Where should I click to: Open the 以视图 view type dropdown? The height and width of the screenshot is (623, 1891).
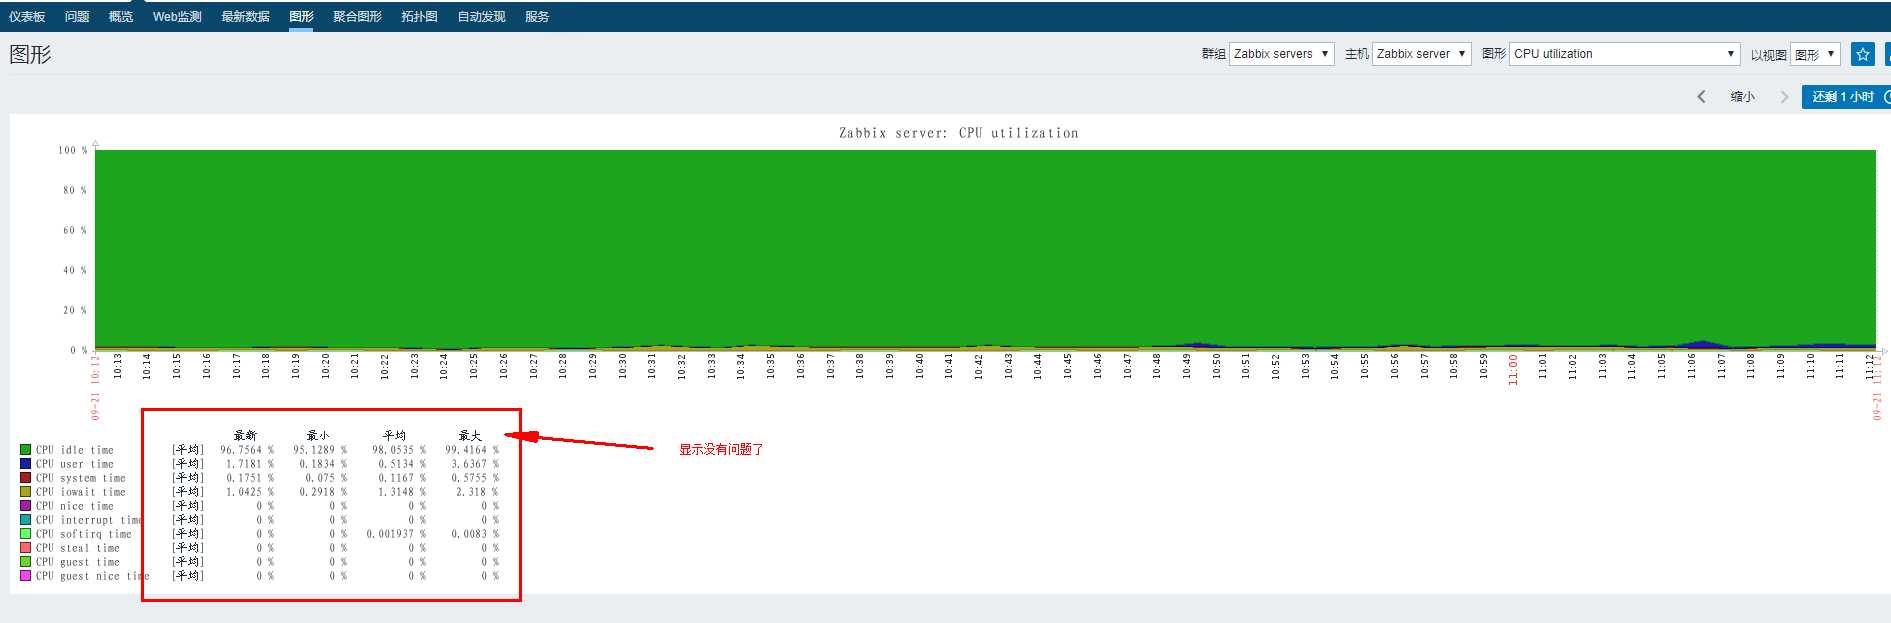(1815, 54)
